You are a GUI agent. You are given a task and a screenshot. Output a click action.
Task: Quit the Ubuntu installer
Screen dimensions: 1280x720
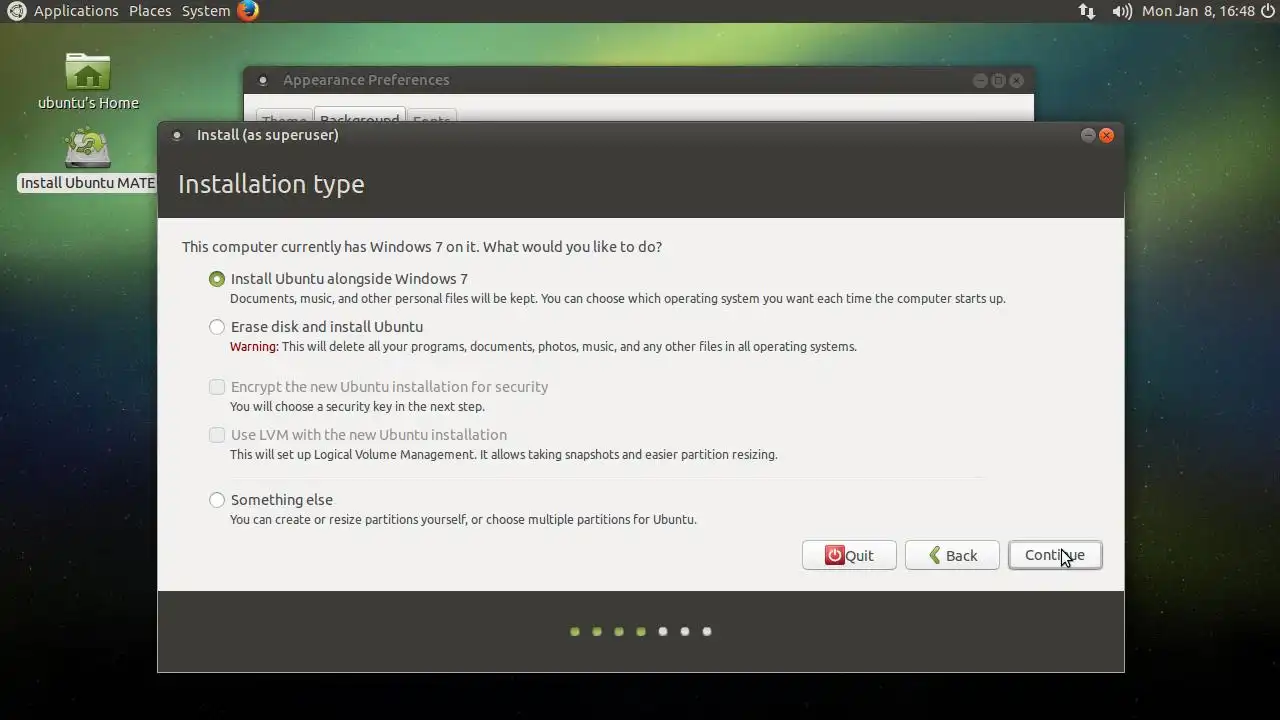(849, 555)
